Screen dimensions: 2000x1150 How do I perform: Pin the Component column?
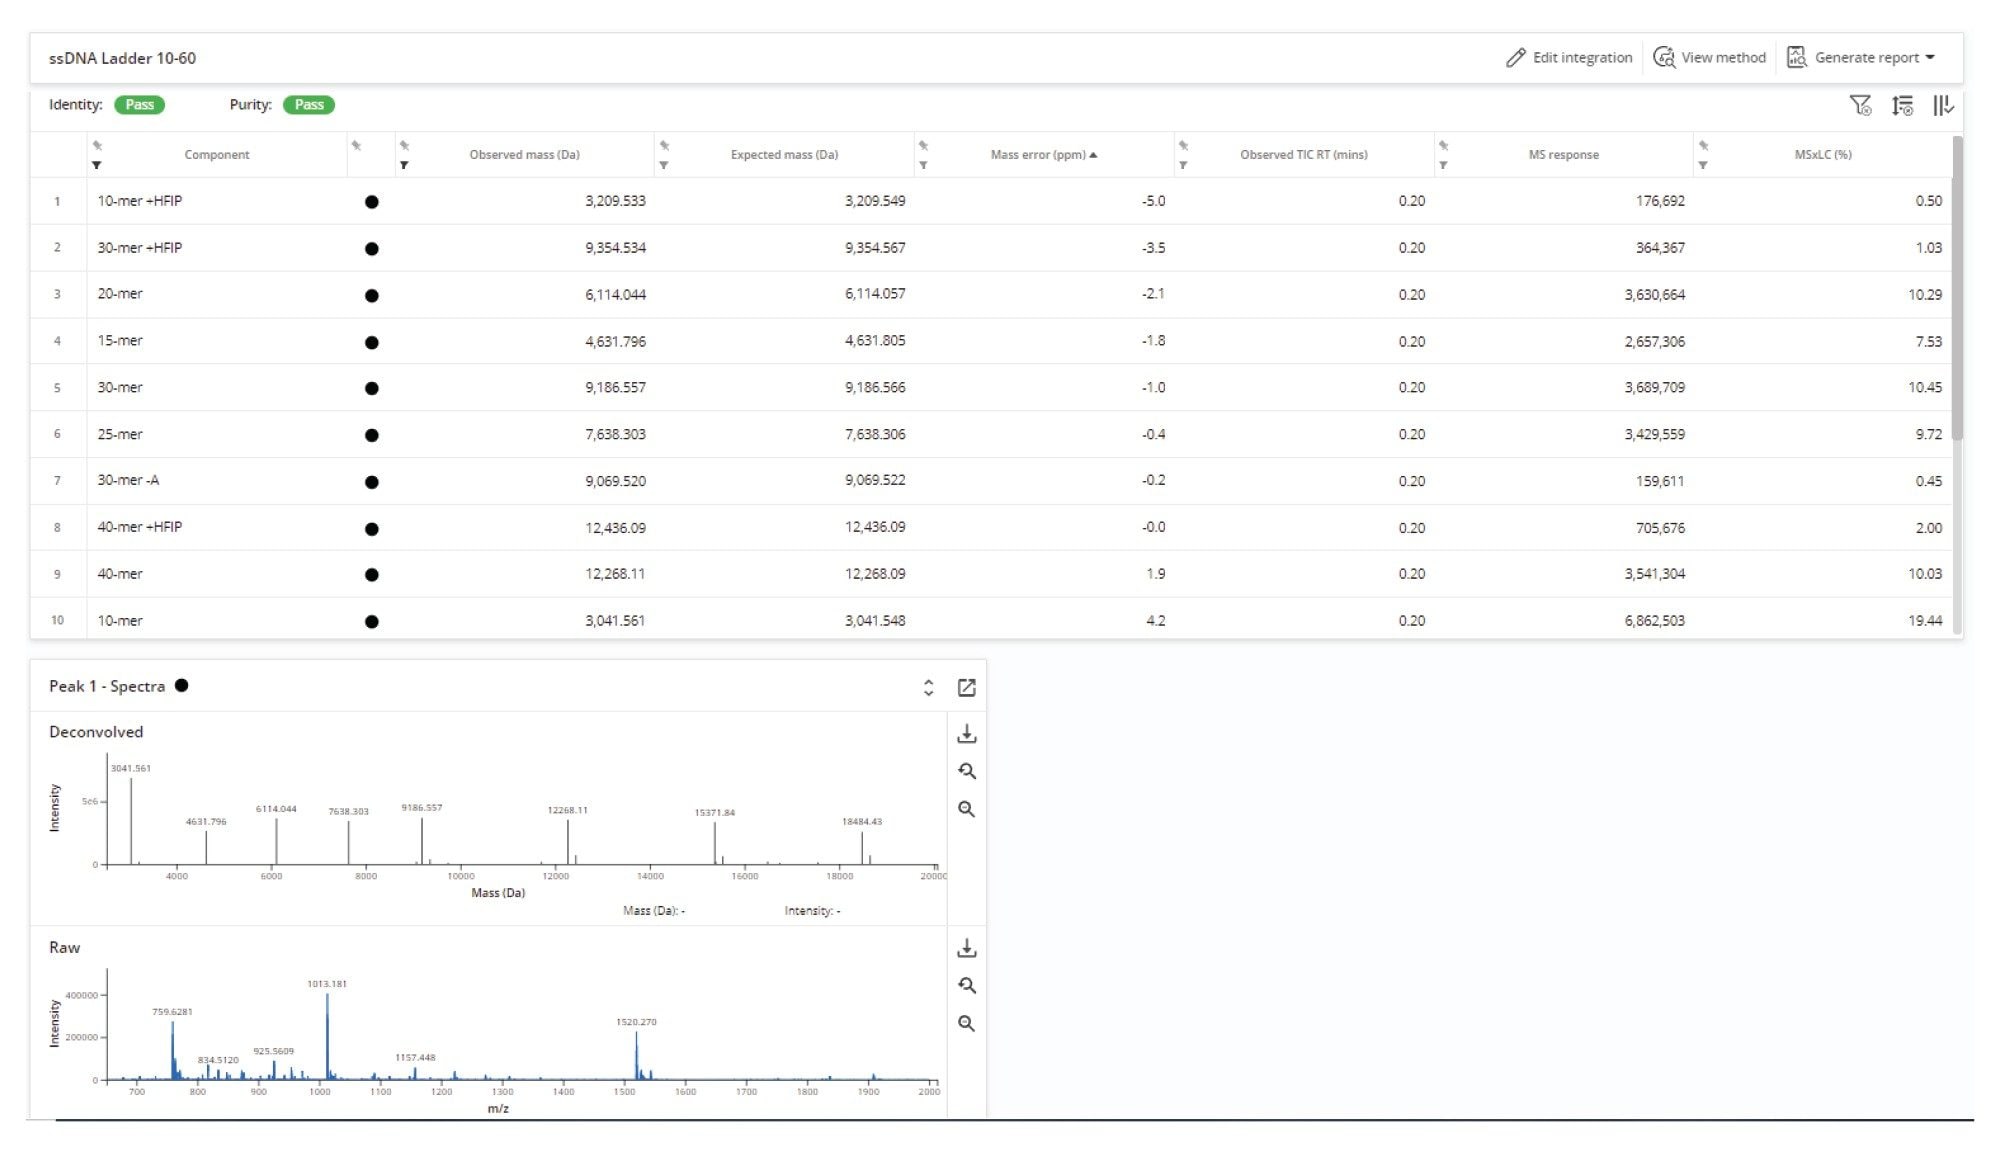(97, 145)
